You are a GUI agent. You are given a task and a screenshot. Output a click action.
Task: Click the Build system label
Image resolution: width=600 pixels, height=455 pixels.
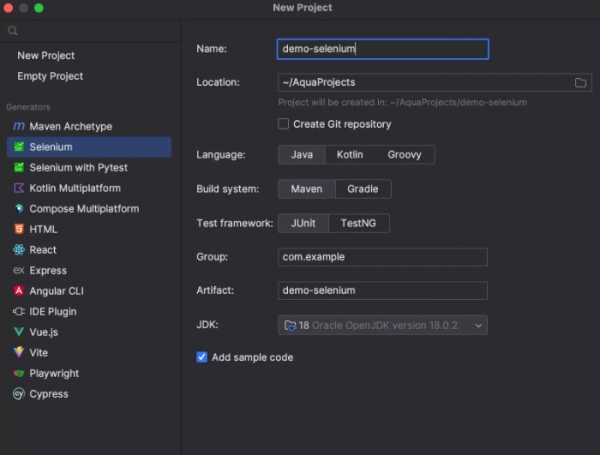(x=228, y=189)
